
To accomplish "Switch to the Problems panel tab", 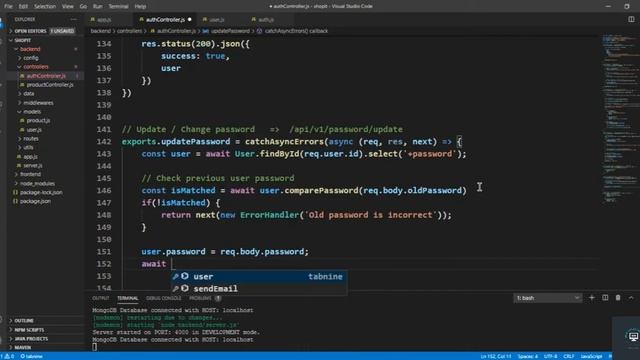I will pos(200,298).
